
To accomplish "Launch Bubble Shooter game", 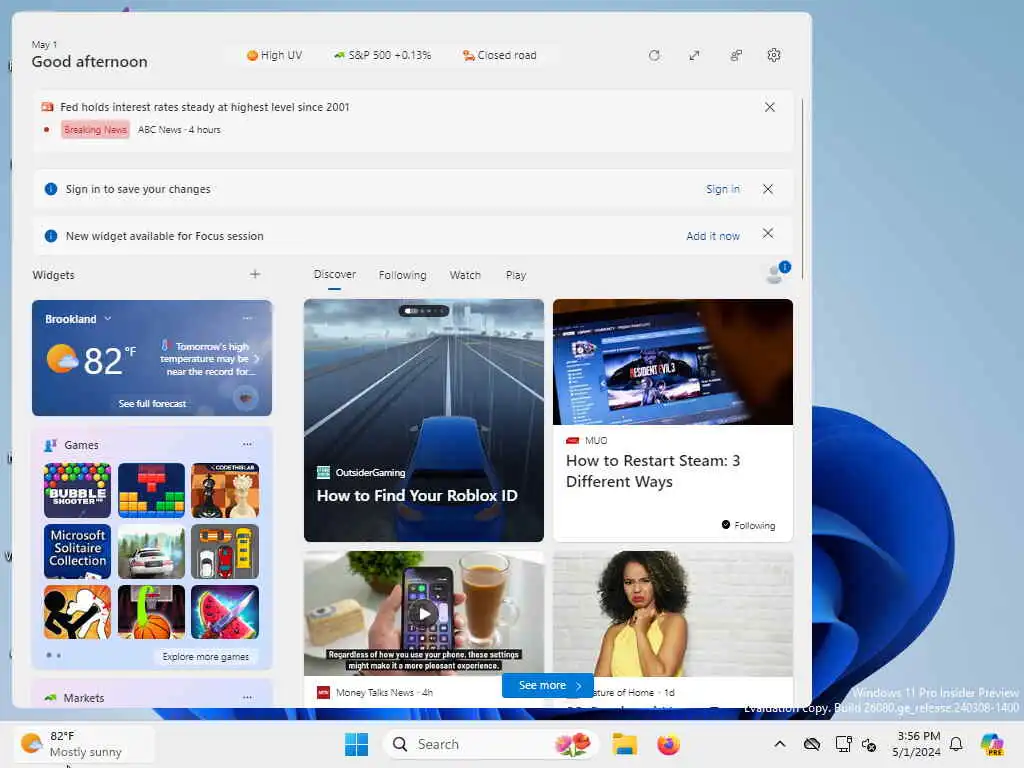I will 77,490.
